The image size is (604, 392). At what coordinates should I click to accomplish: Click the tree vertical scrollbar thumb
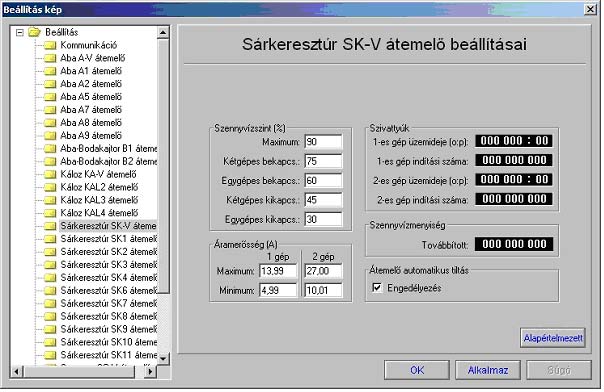coord(163,166)
